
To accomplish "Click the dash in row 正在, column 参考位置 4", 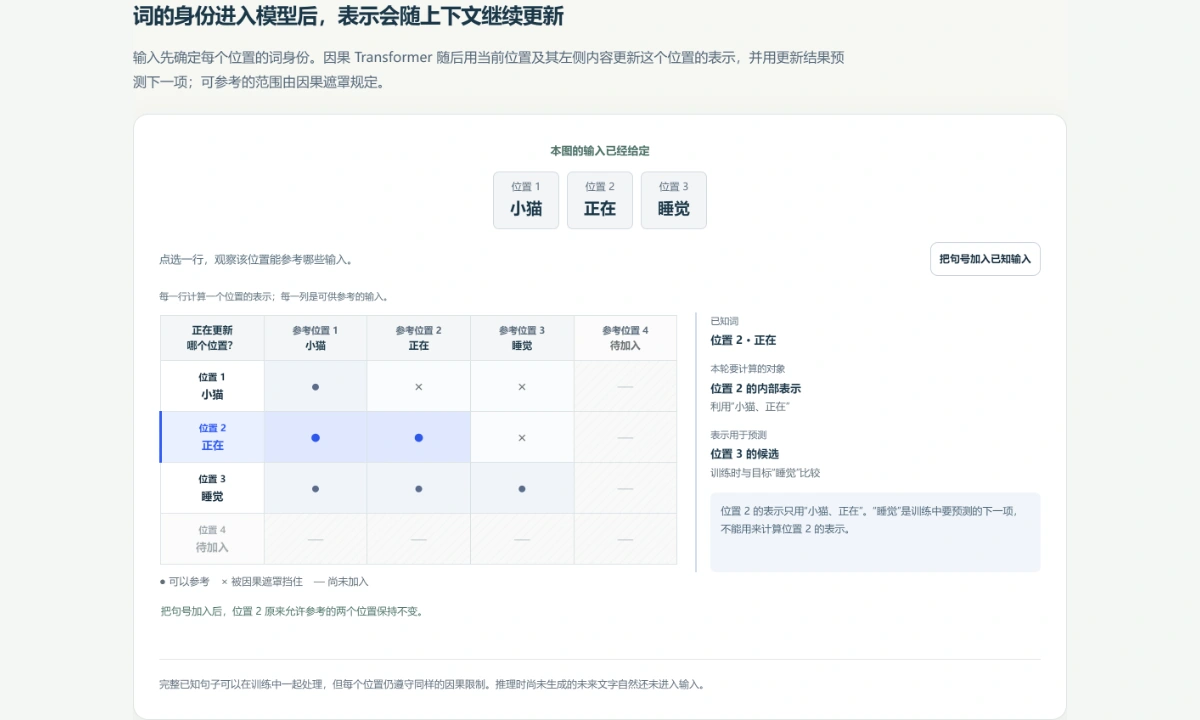I will (x=625, y=437).
